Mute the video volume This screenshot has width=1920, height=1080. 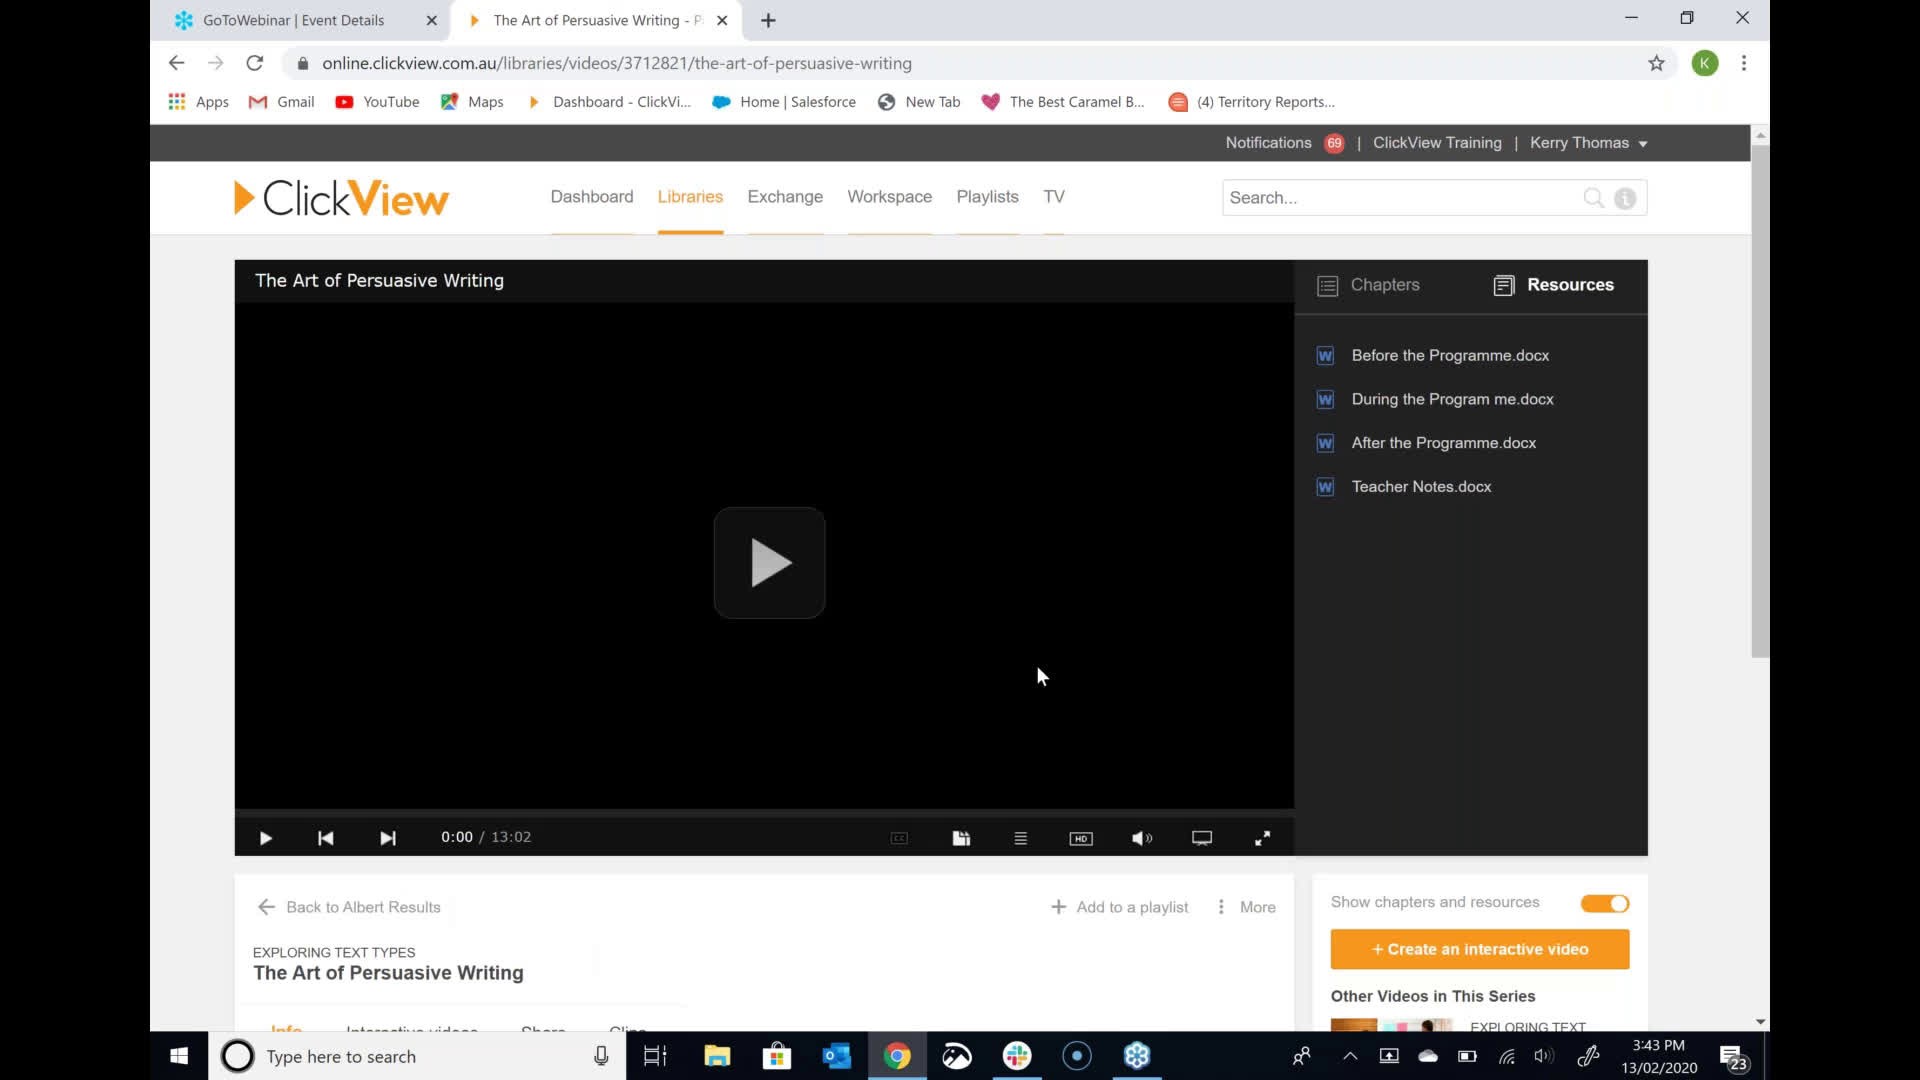[x=1142, y=838]
